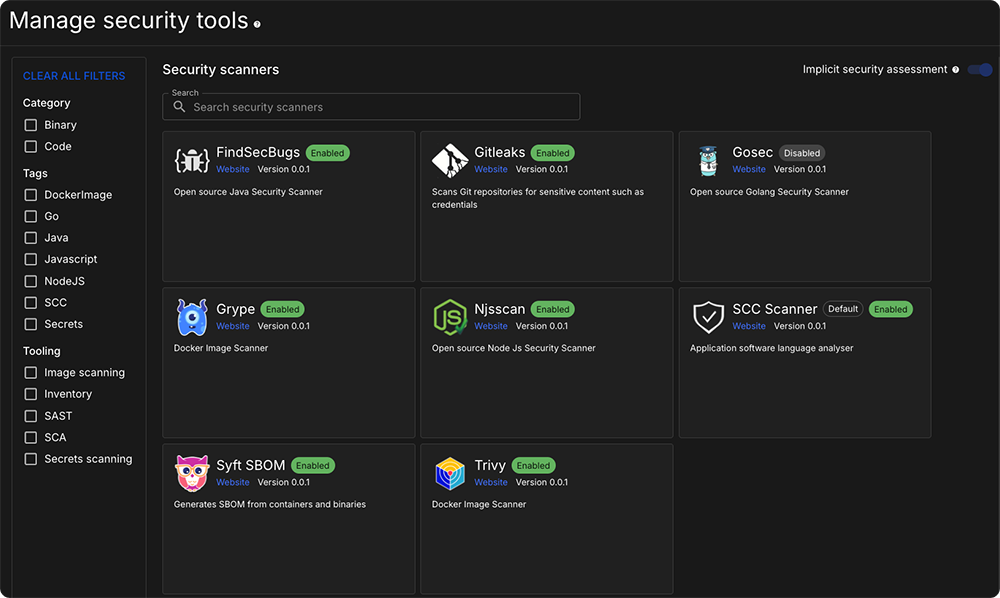Click the FindSecBugs Enabled badge
The height and width of the screenshot is (598, 1000).
point(328,153)
